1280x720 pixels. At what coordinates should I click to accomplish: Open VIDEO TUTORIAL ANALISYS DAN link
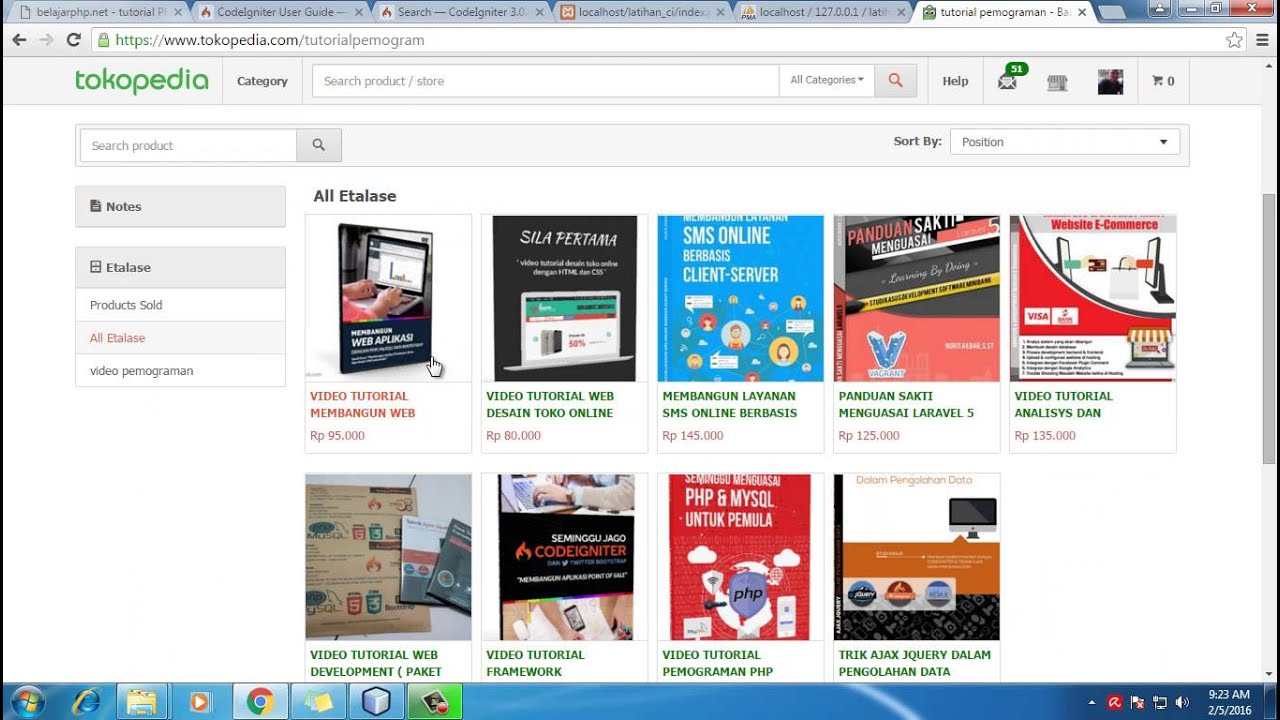(x=1063, y=404)
